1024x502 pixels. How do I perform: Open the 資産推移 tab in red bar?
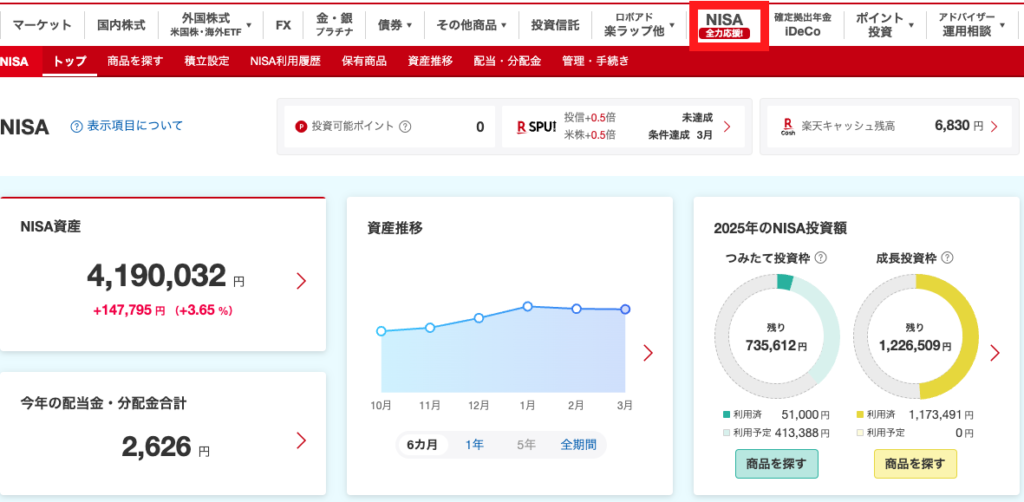[x=430, y=61]
